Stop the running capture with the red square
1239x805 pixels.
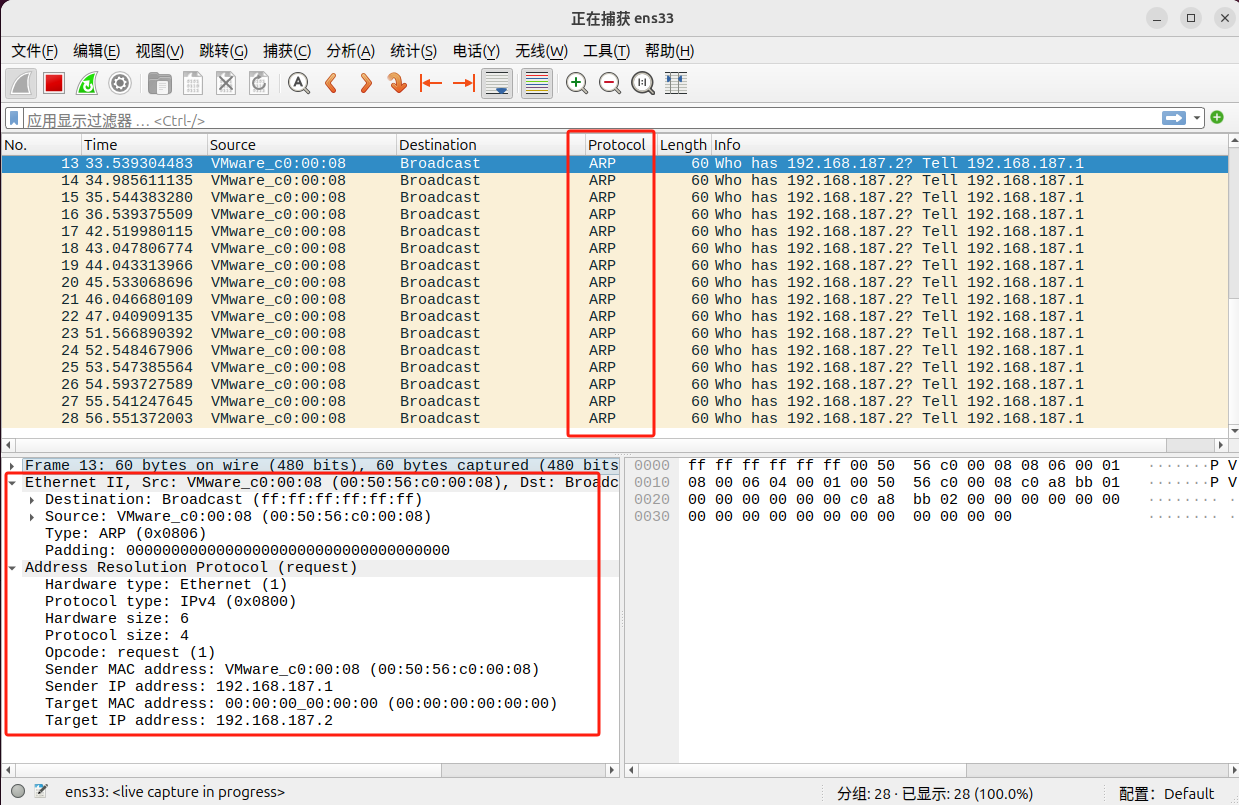point(54,84)
